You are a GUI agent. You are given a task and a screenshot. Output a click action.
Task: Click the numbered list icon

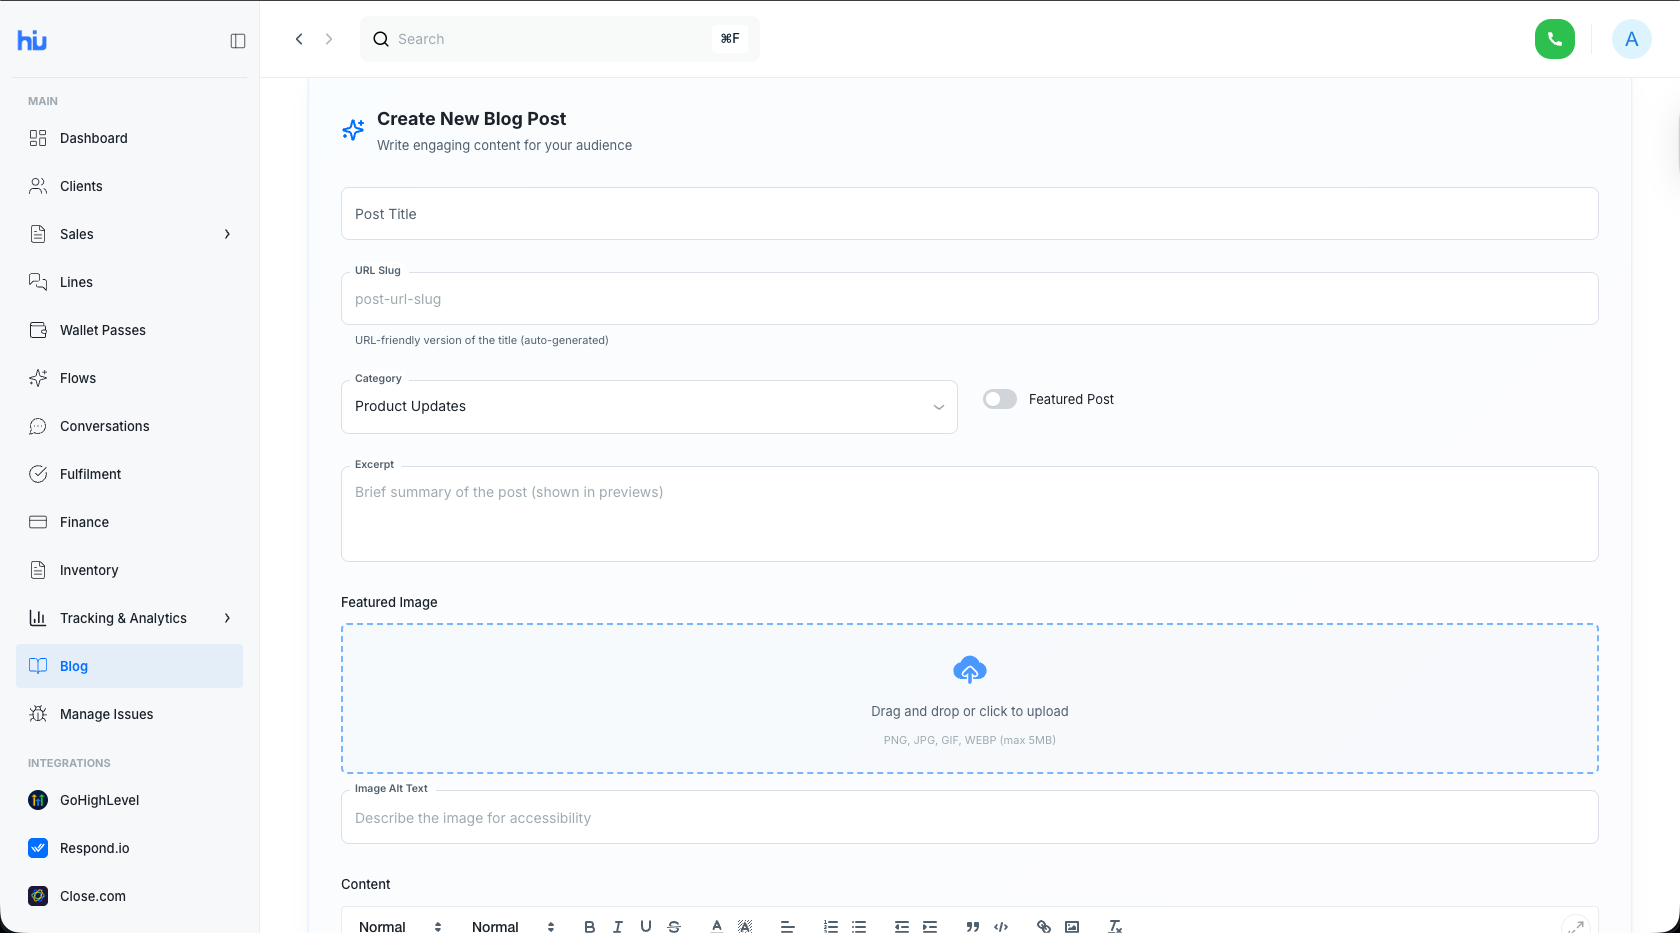point(831,926)
